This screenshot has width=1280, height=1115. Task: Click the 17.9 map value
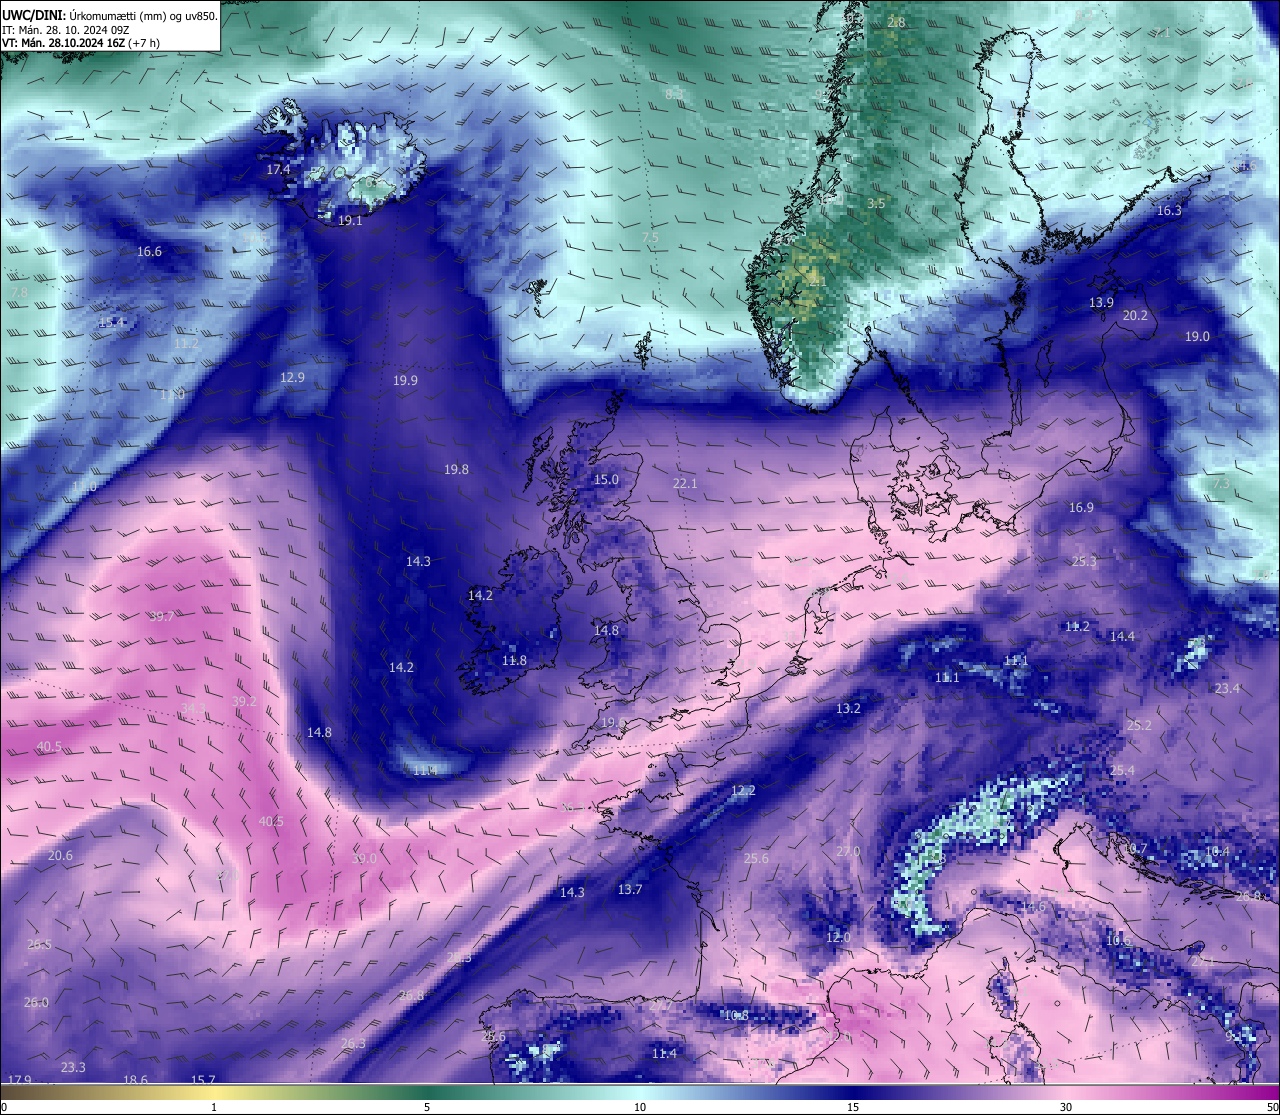pos(19,1081)
